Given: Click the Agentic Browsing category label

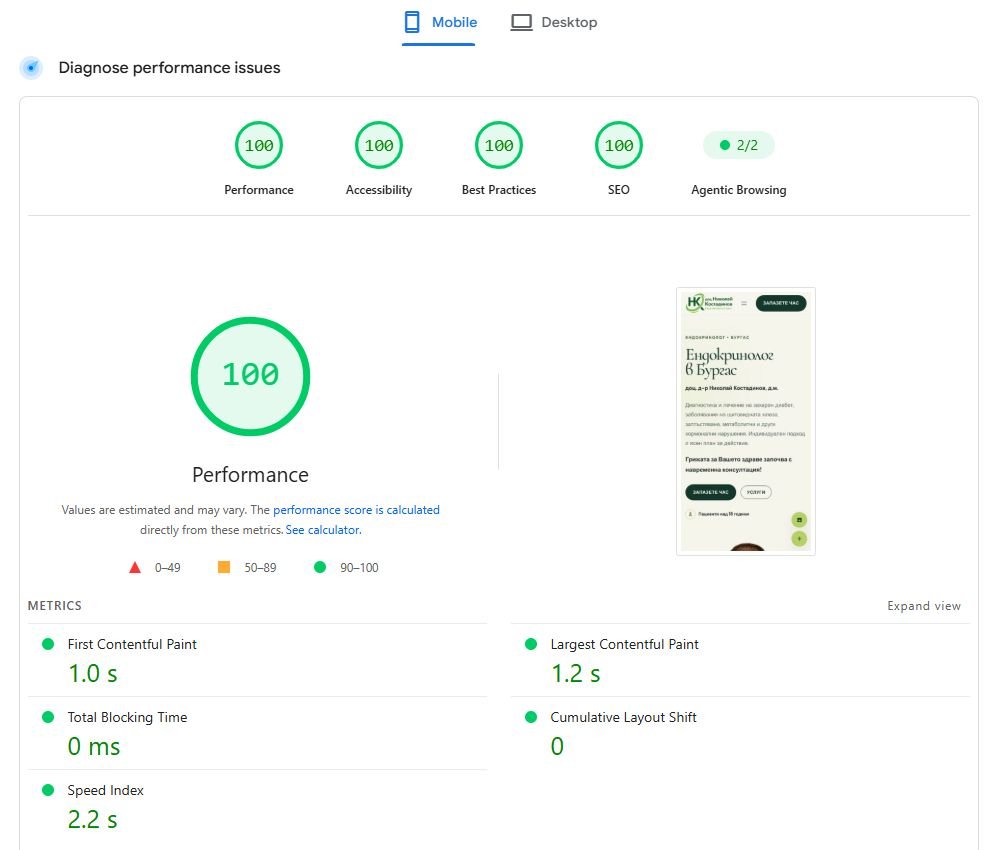Looking at the screenshot, I should [x=738, y=190].
